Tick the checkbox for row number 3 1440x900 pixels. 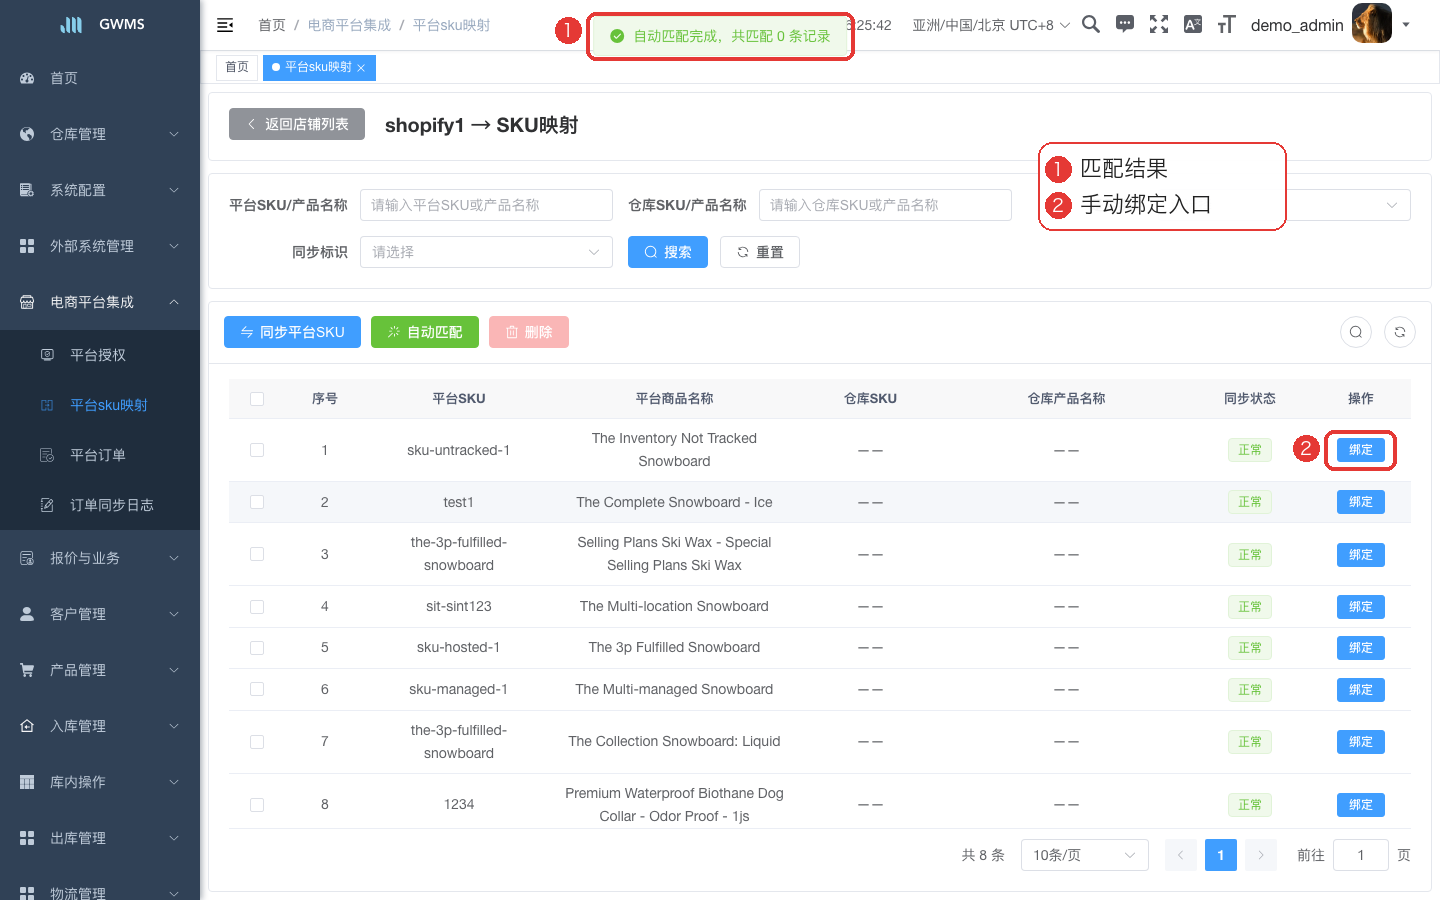pos(257,554)
